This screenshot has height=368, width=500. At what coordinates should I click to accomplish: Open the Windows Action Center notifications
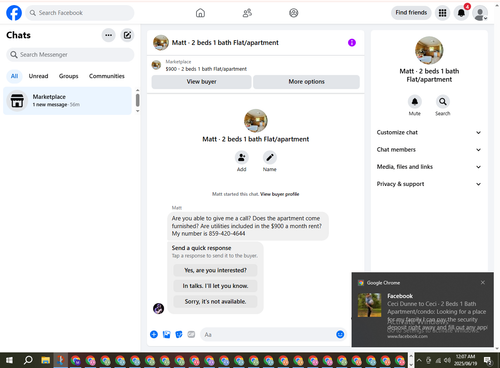[x=488, y=360]
